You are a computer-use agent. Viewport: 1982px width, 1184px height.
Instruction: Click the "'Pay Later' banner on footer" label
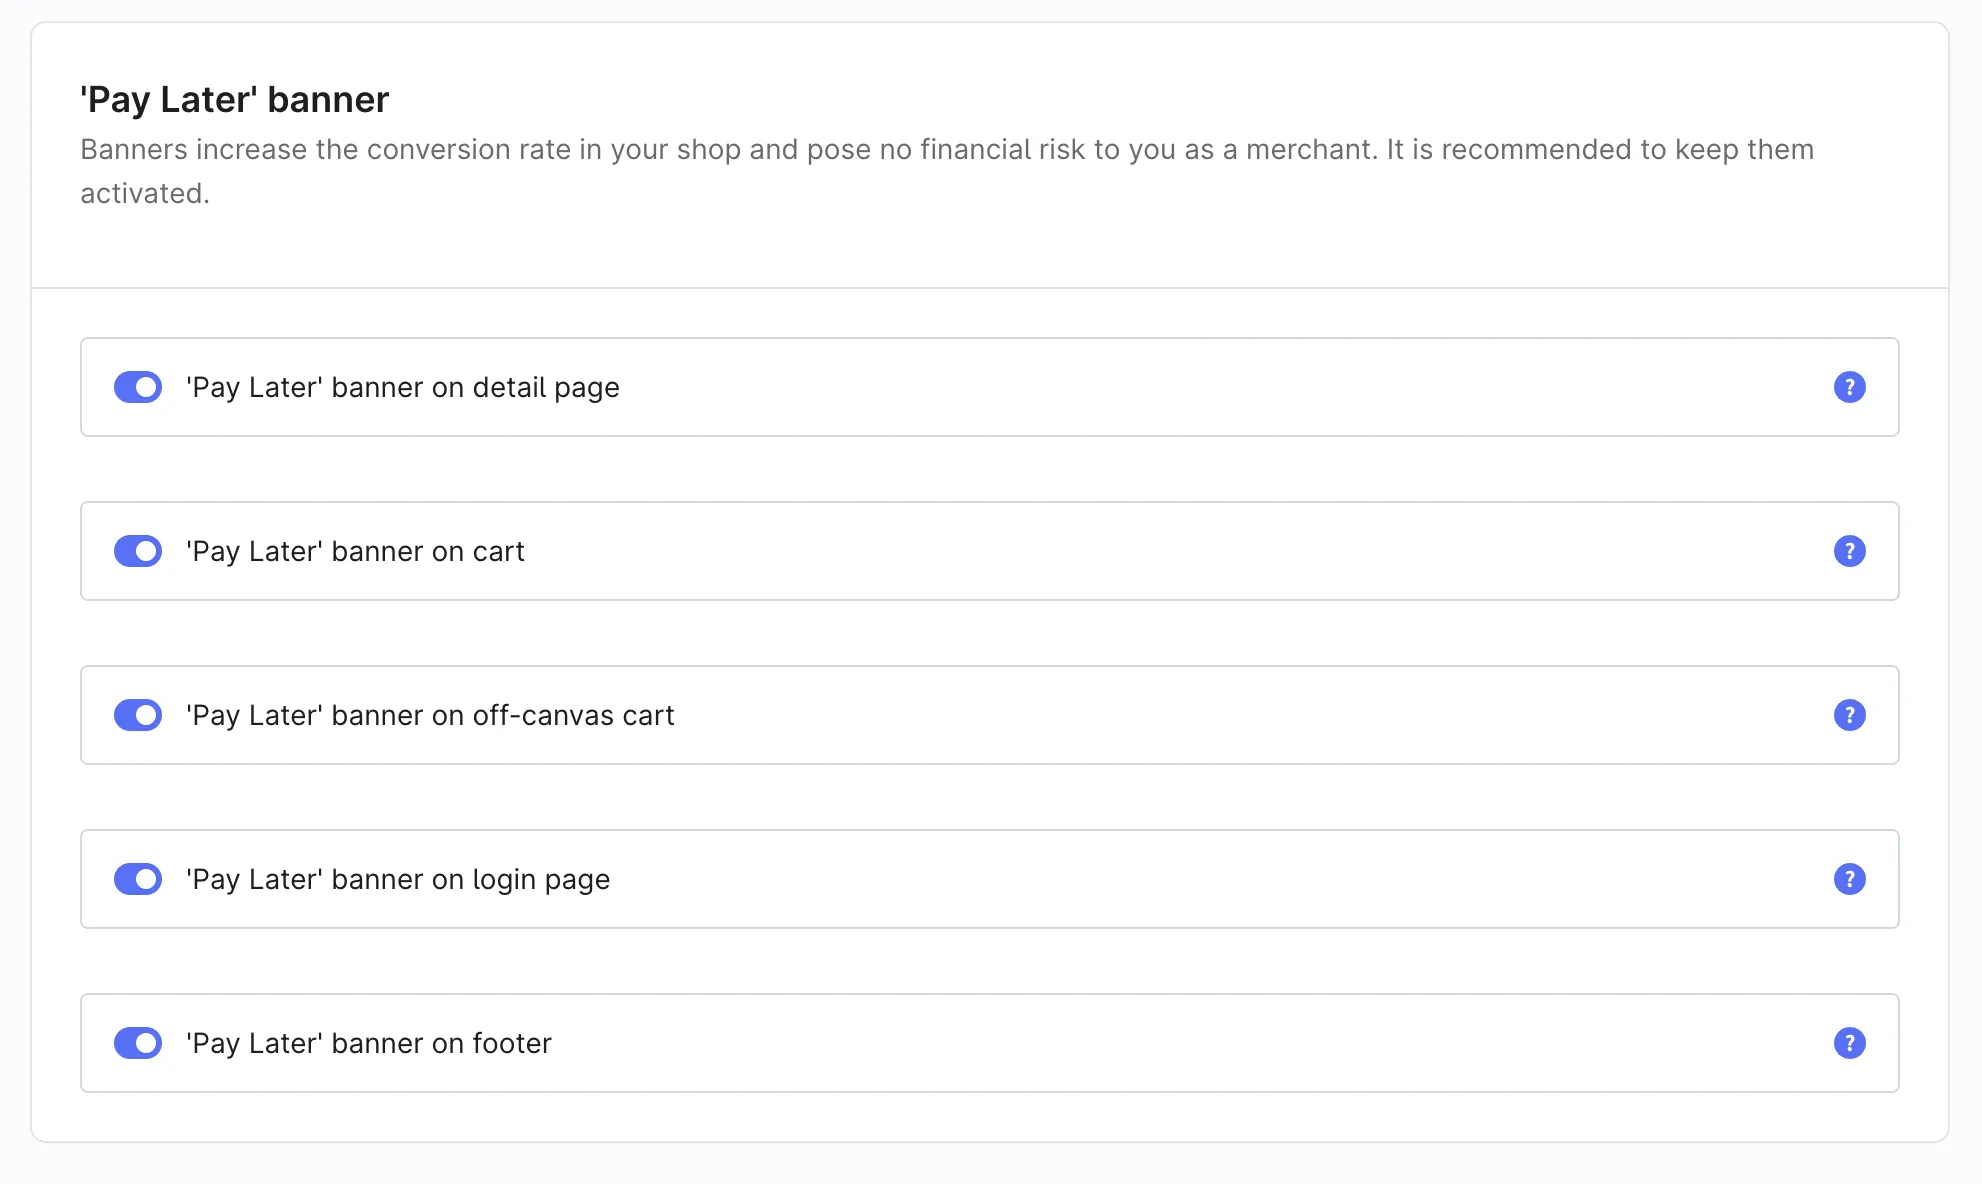(368, 1043)
